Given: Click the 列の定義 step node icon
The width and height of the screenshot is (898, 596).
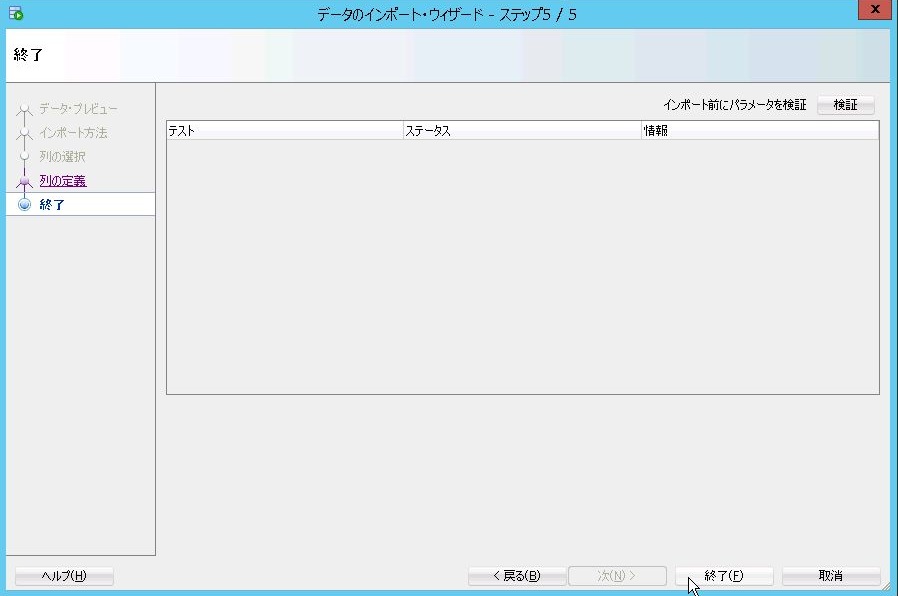Looking at the screenshot, I should (25, 181).
